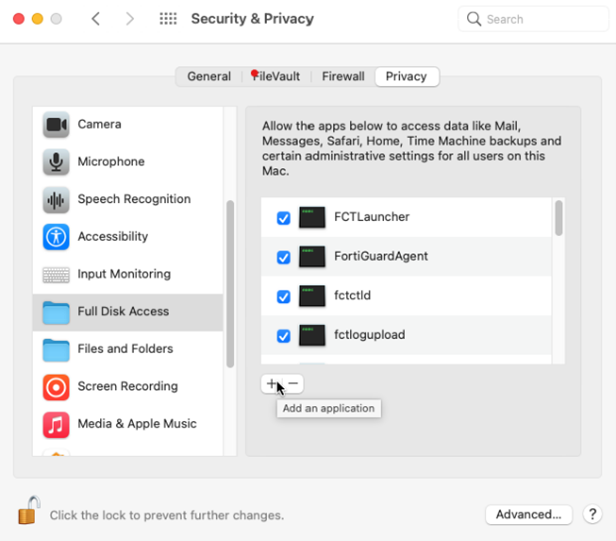Open the Accessibility privacy section

[x=112, y=237]
